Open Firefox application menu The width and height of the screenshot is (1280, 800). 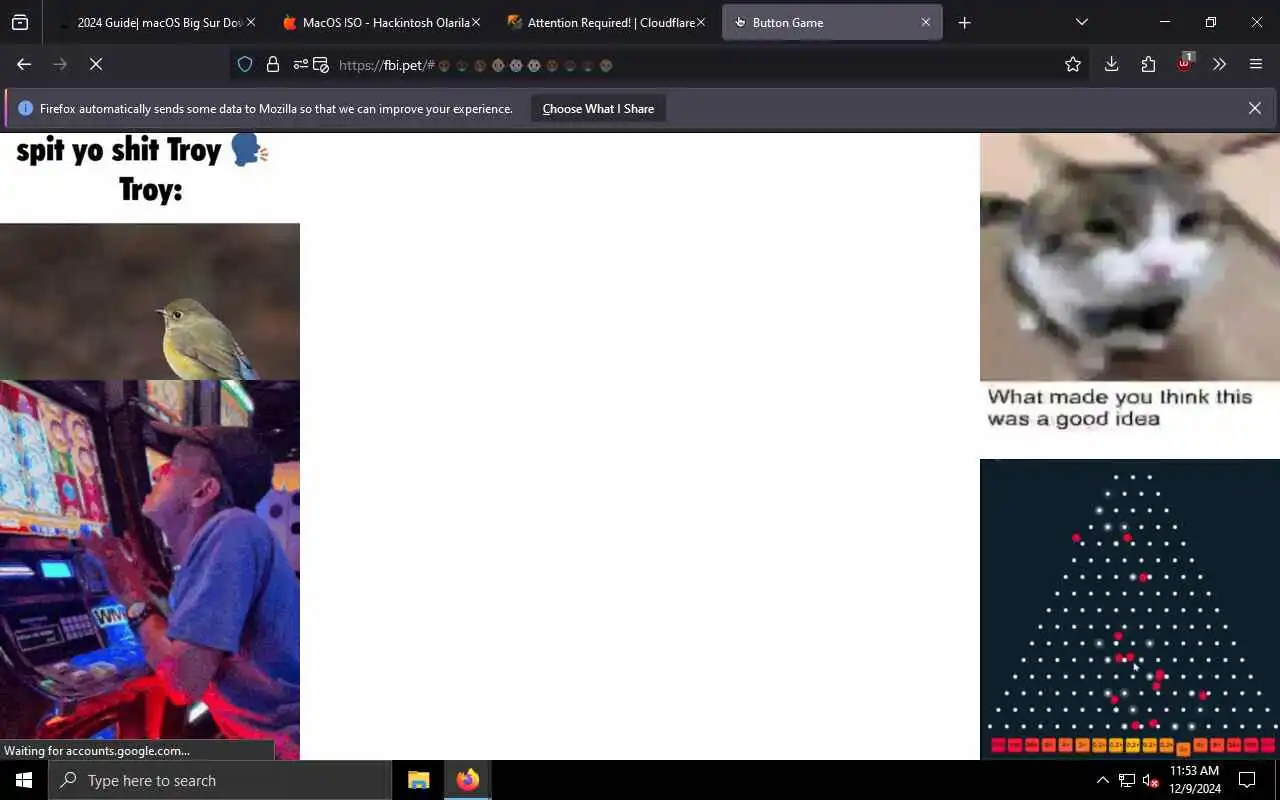point(1256,64)
